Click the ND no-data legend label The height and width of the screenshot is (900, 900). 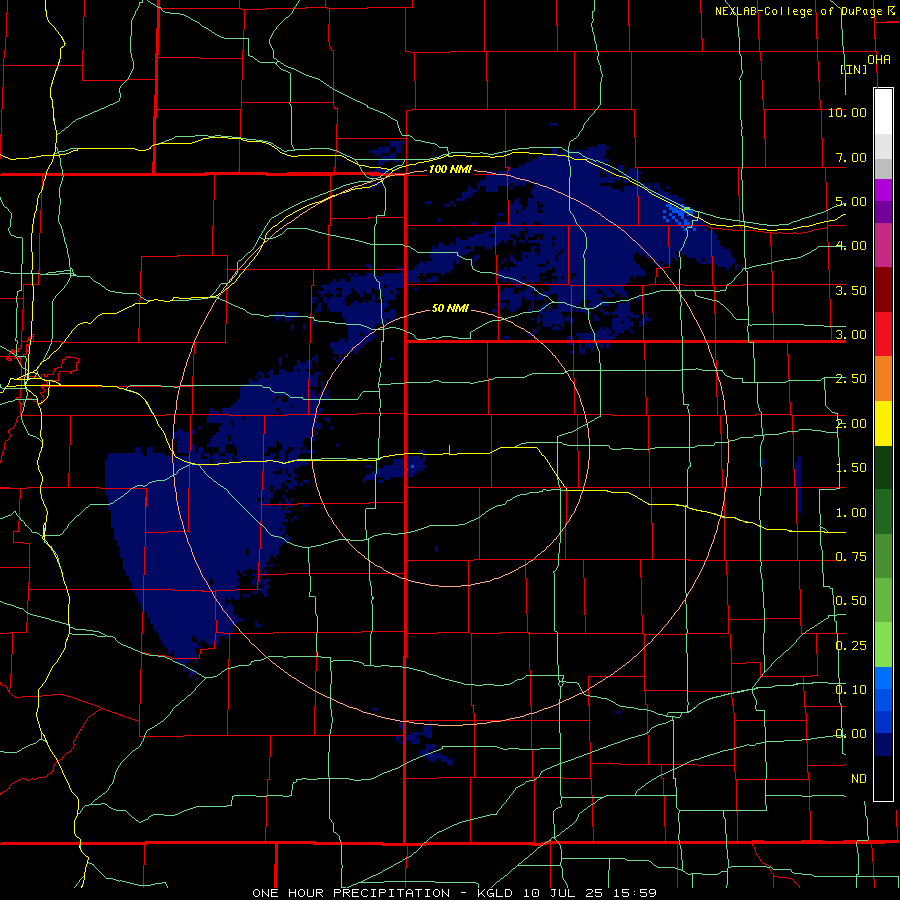coord(859,779)
